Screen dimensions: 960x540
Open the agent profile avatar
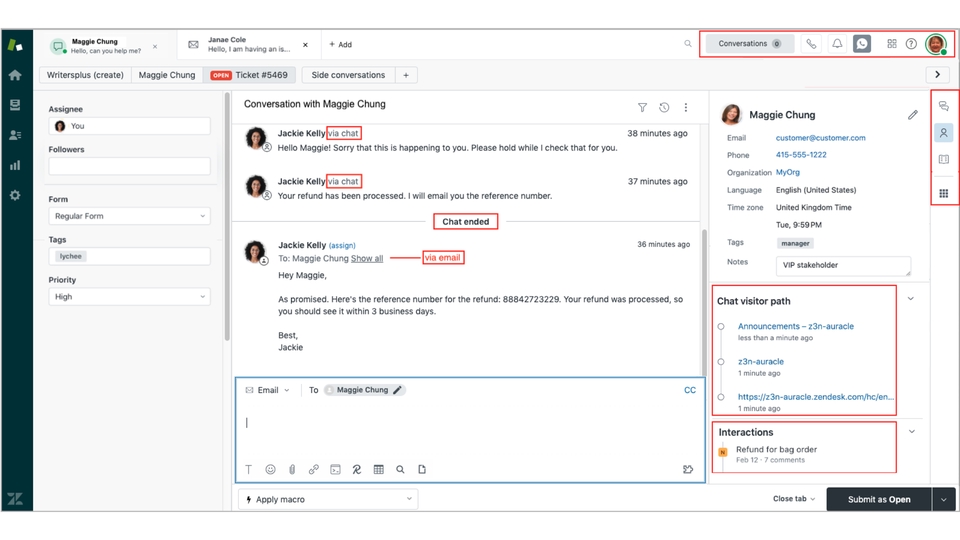pyautogui.click(x=936, y=43)
